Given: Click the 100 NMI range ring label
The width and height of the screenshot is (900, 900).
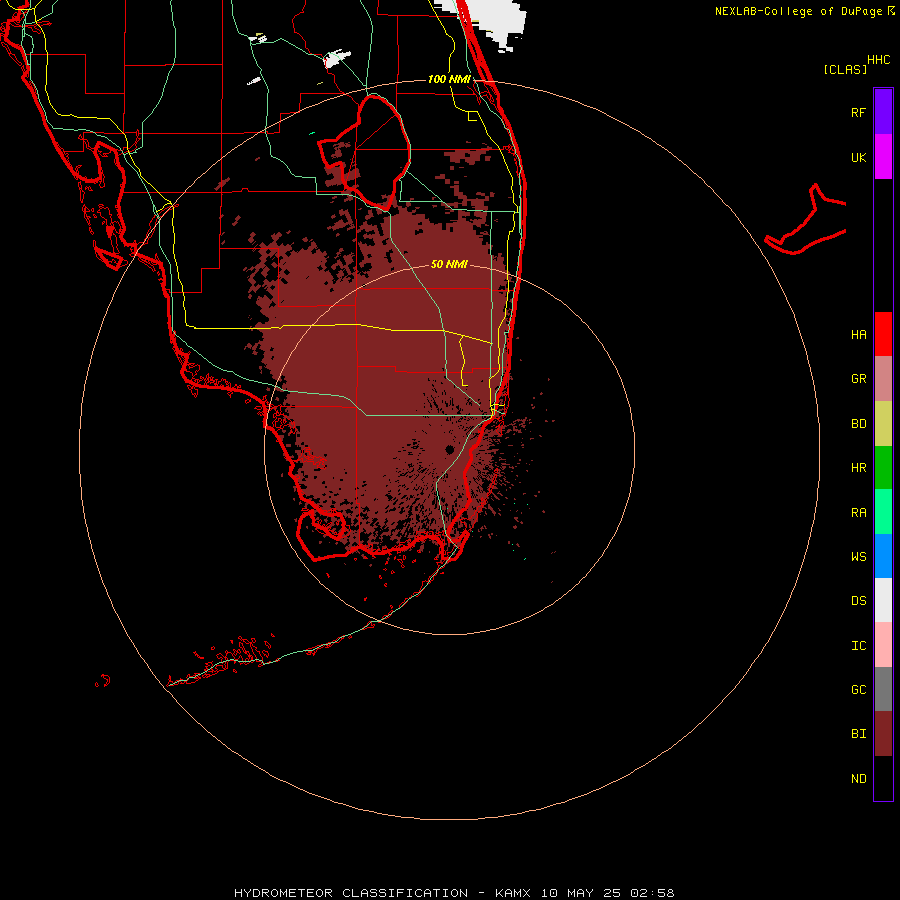Looking at the screenshot, I should click(x=449, y=79).
